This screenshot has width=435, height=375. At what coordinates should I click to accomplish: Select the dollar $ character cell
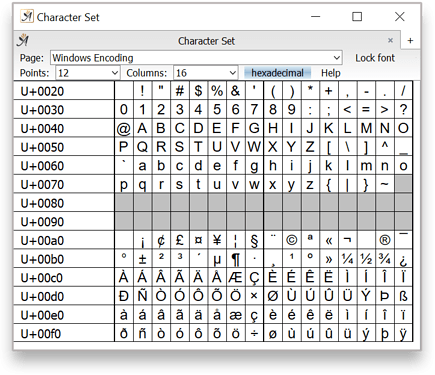(x=198, y=91)
